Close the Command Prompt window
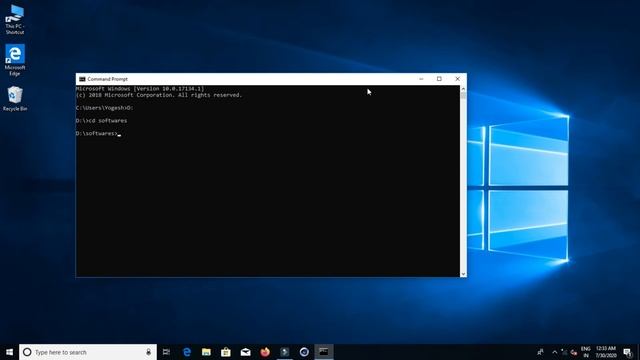The width and height of the screenshot is (640, 360). 458,79
